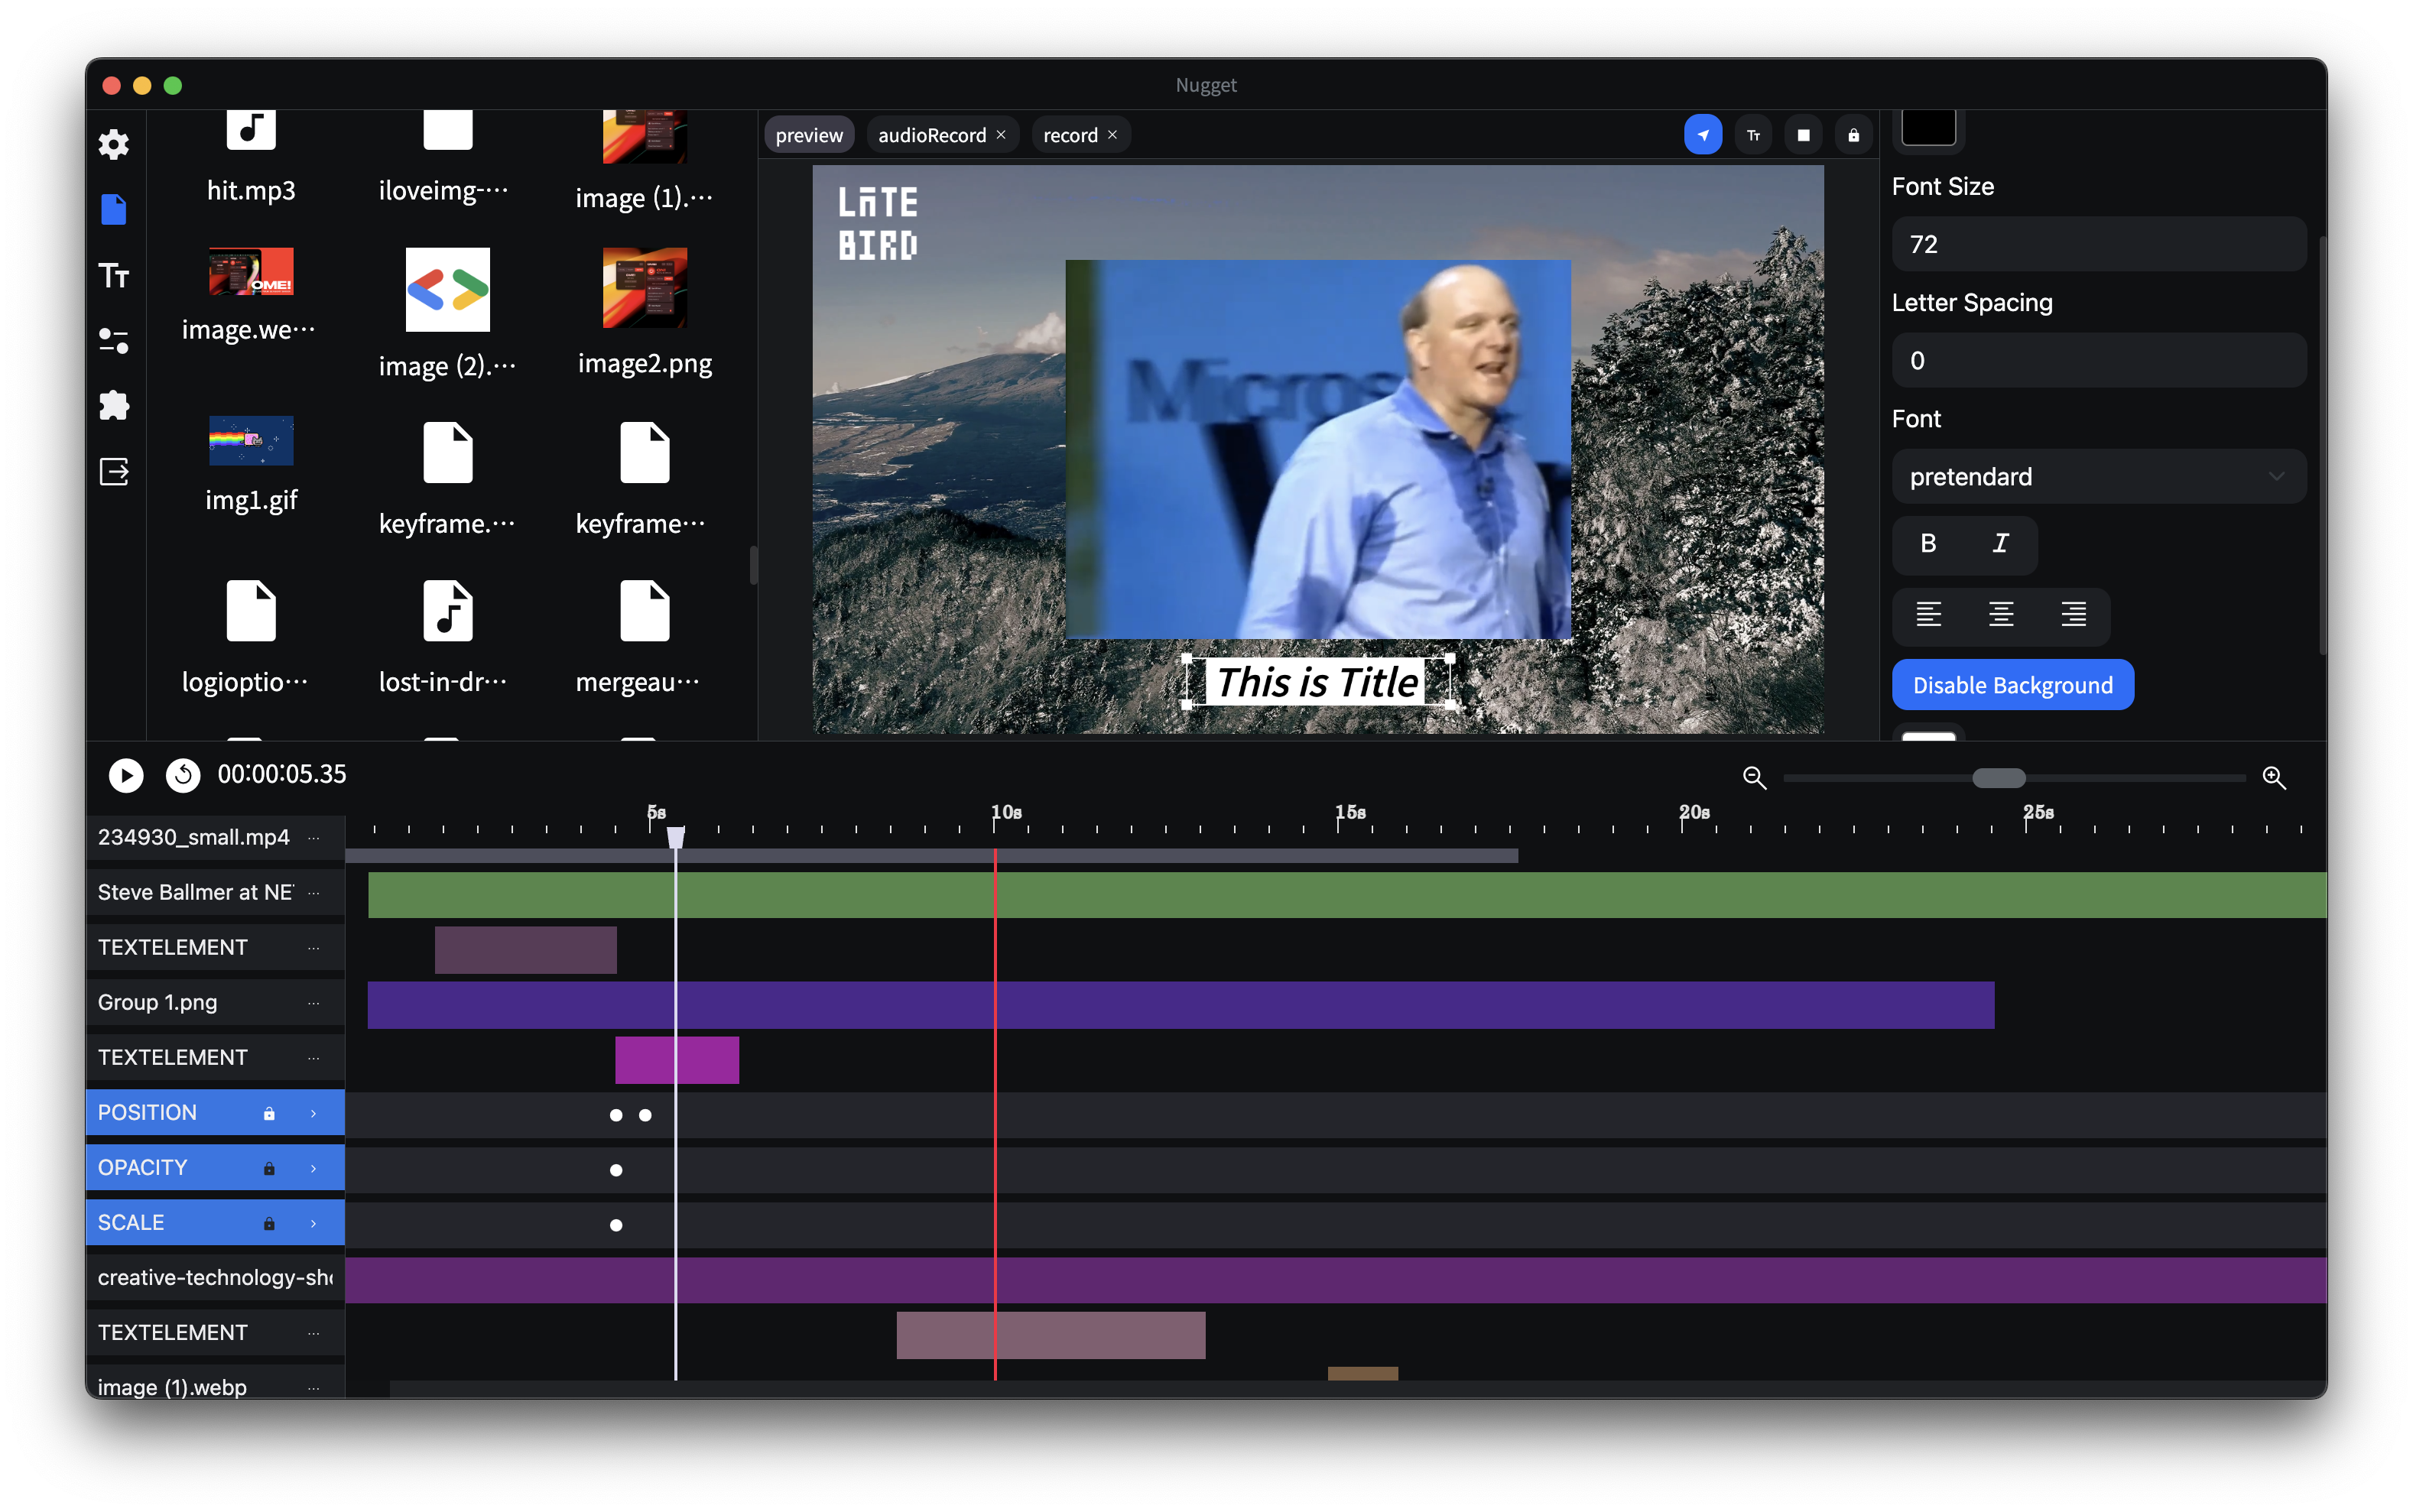Select the text tool in left sidebar
The height and width of the screenshot is (1512, 2413).
pyautogui.click(x=114, y=275)
